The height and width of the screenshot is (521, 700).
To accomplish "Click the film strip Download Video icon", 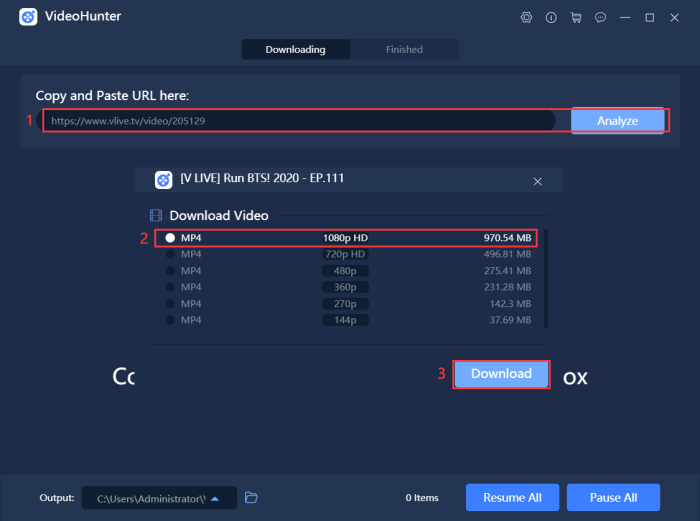I will point(156,216).
